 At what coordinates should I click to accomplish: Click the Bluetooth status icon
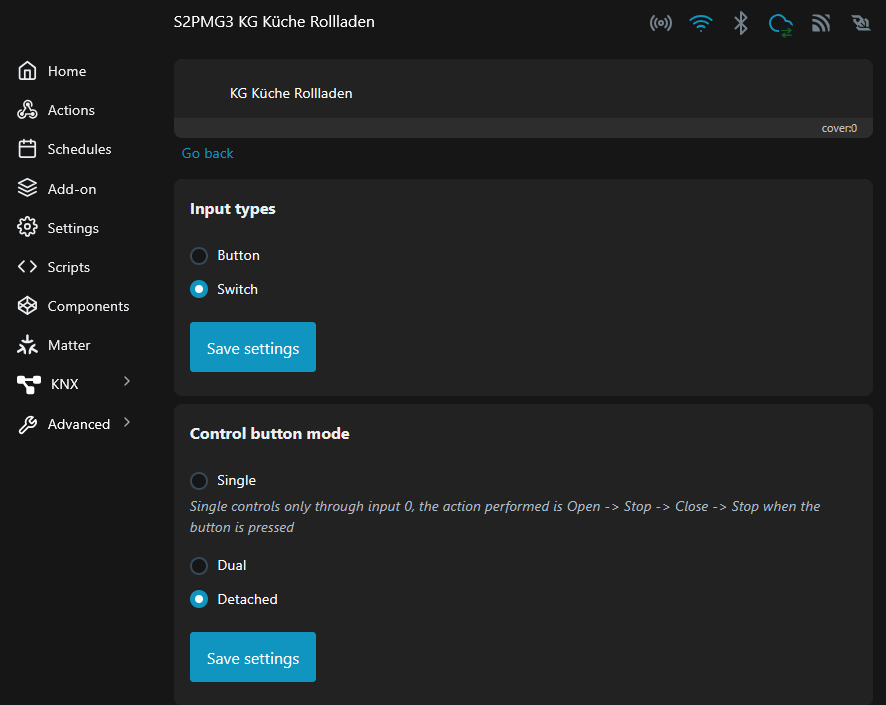741,23
